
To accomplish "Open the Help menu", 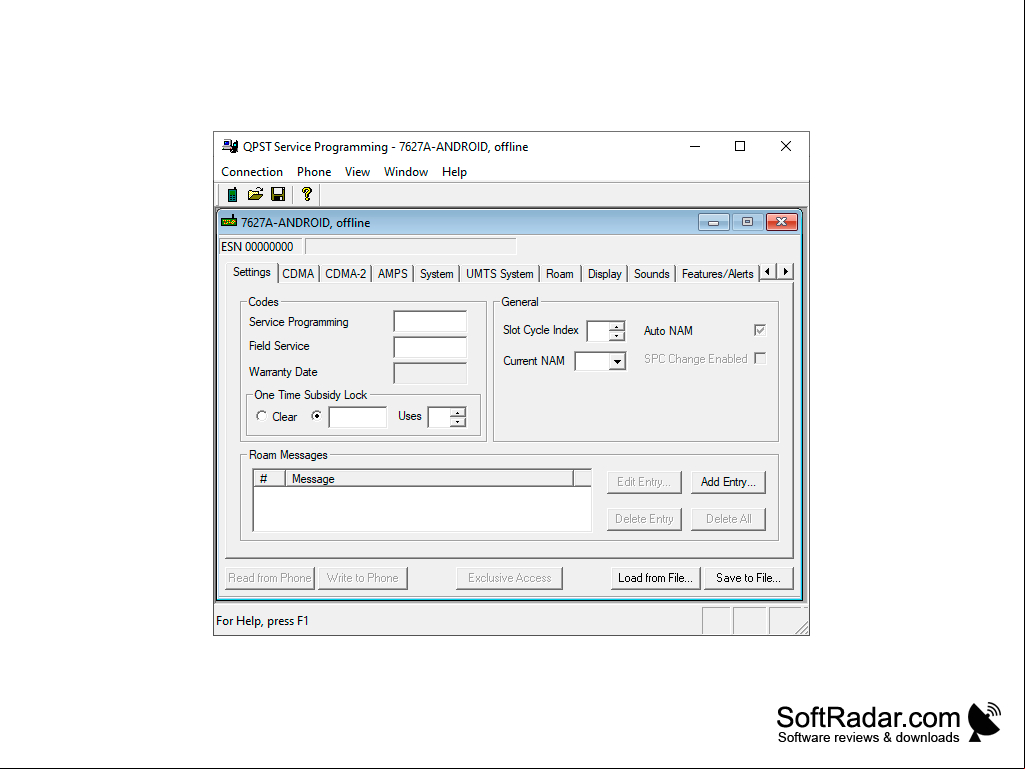I will click(454, 172).
